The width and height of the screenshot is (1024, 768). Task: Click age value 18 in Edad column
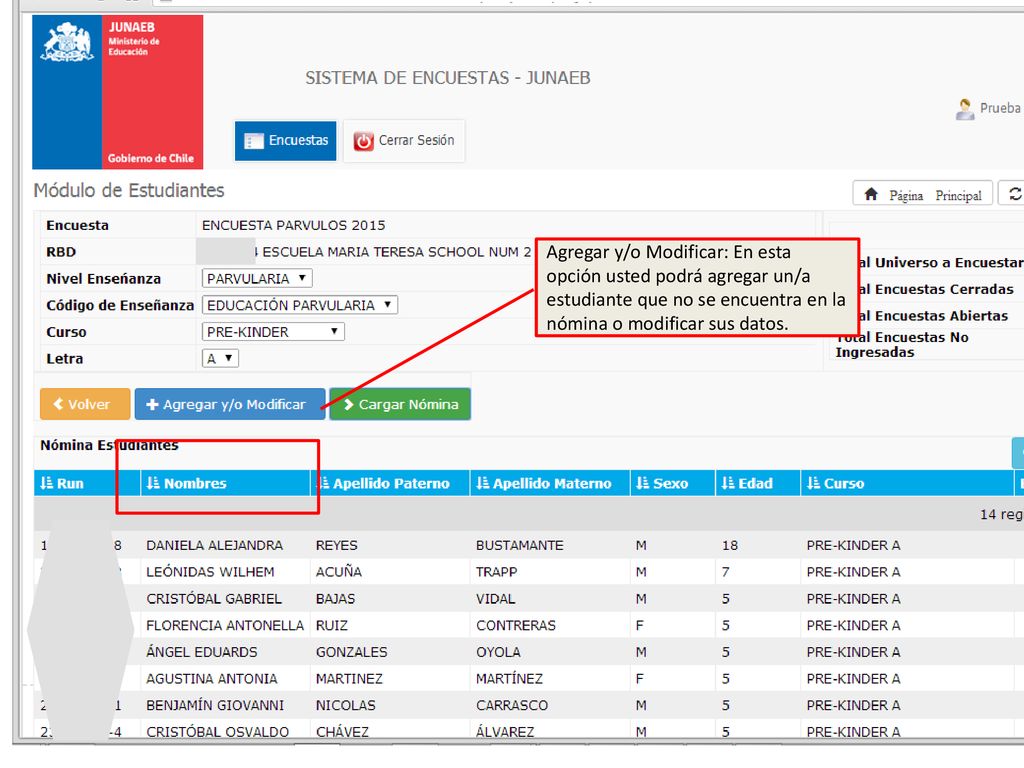pyautogui.click(x=729, y=545)
